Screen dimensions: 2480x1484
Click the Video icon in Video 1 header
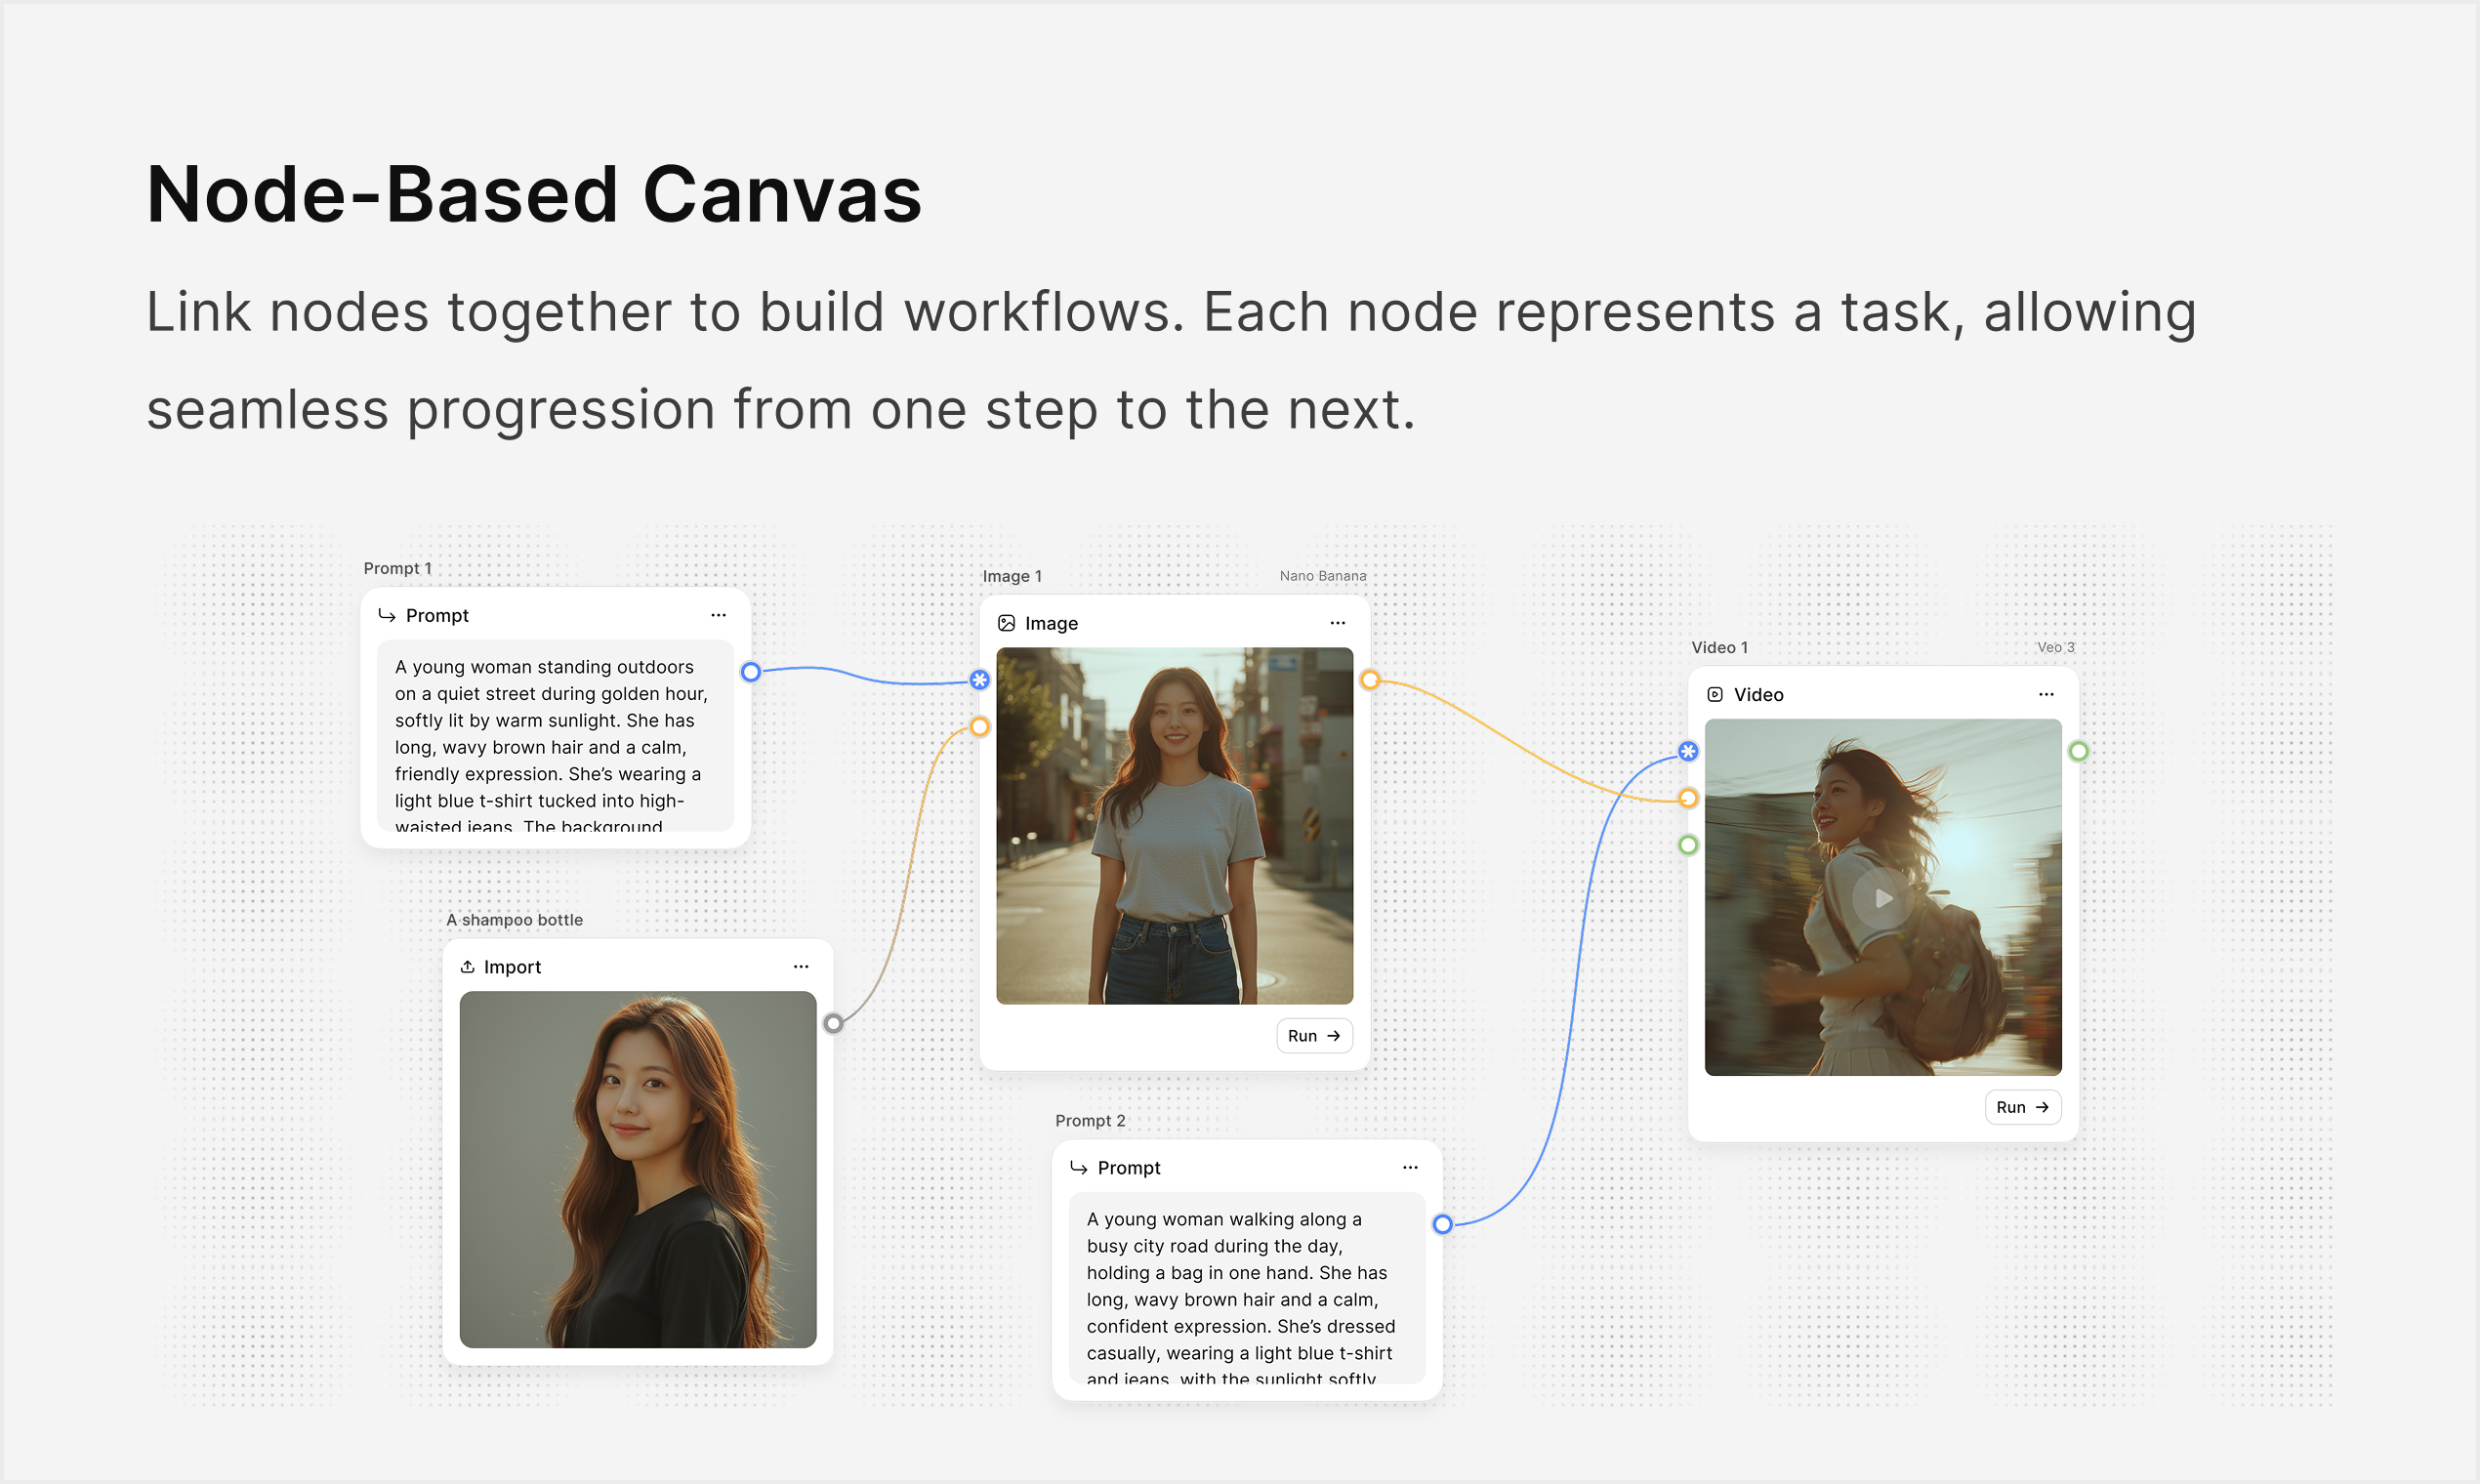[x=1715, y=694]
